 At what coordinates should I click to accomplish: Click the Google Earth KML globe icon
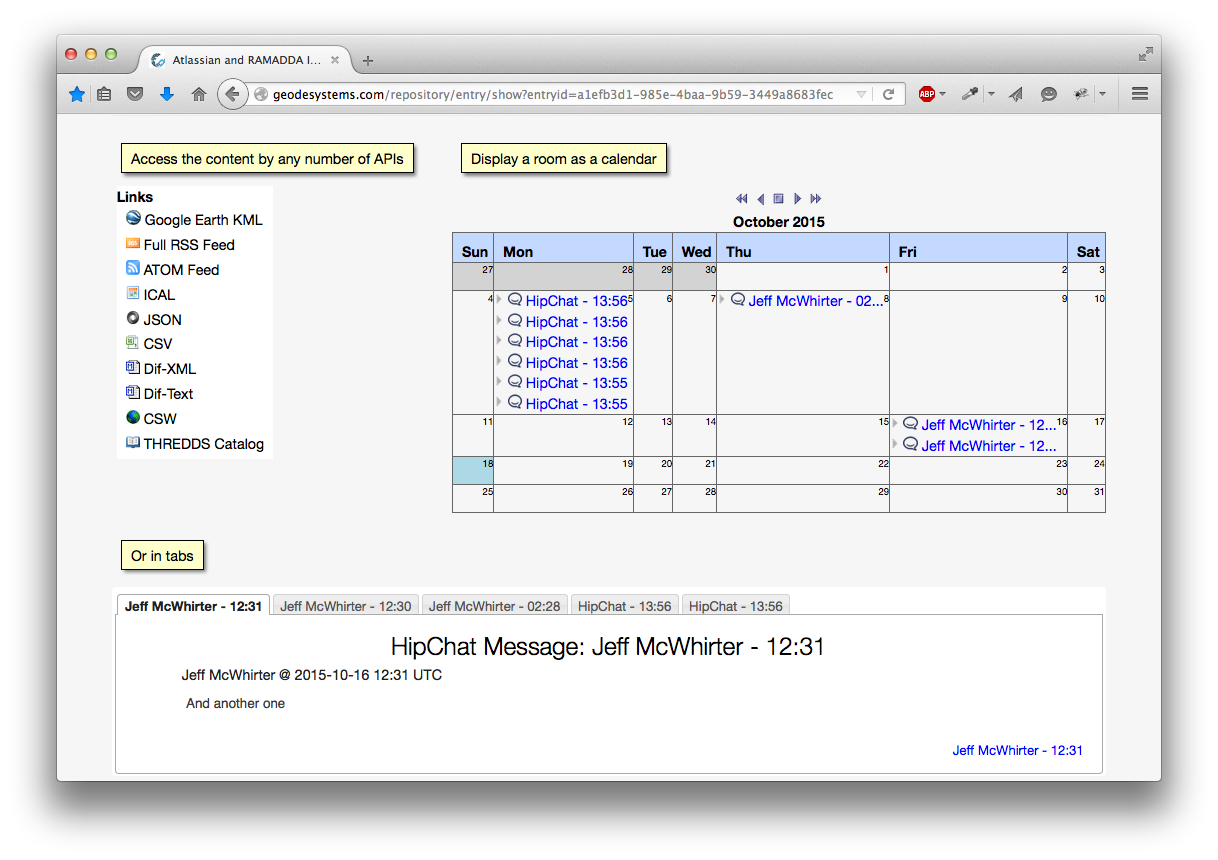pyautogui.click(x=133, y=218)
